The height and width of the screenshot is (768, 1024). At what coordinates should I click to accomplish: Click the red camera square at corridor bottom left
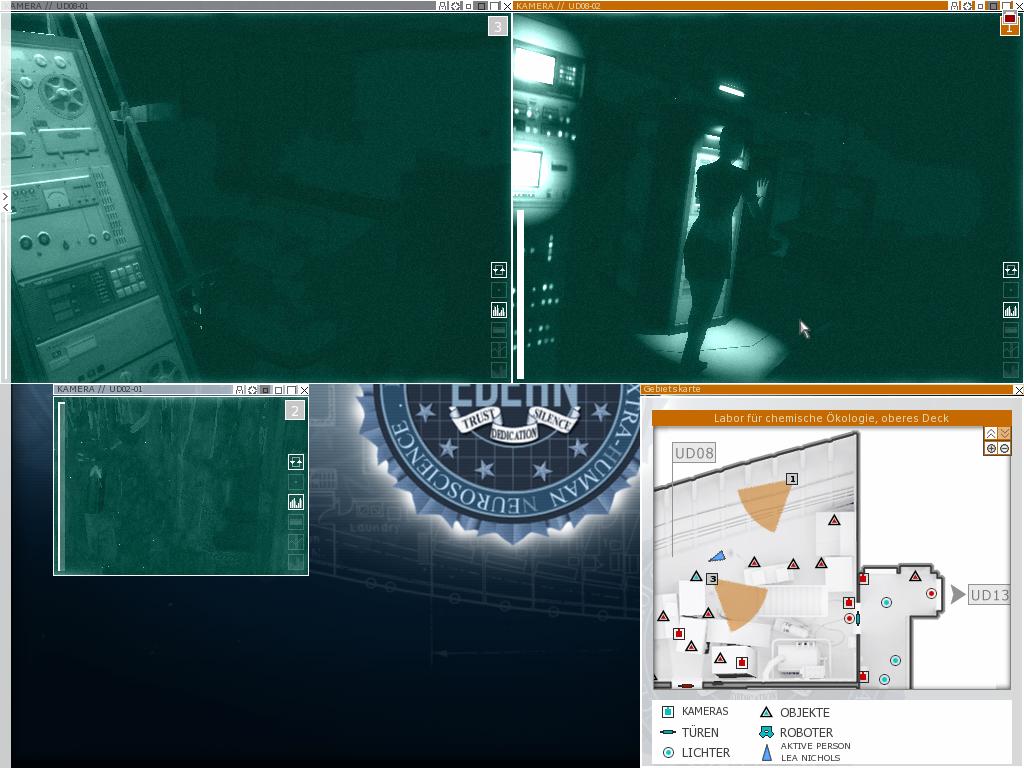tap(863, 677)
